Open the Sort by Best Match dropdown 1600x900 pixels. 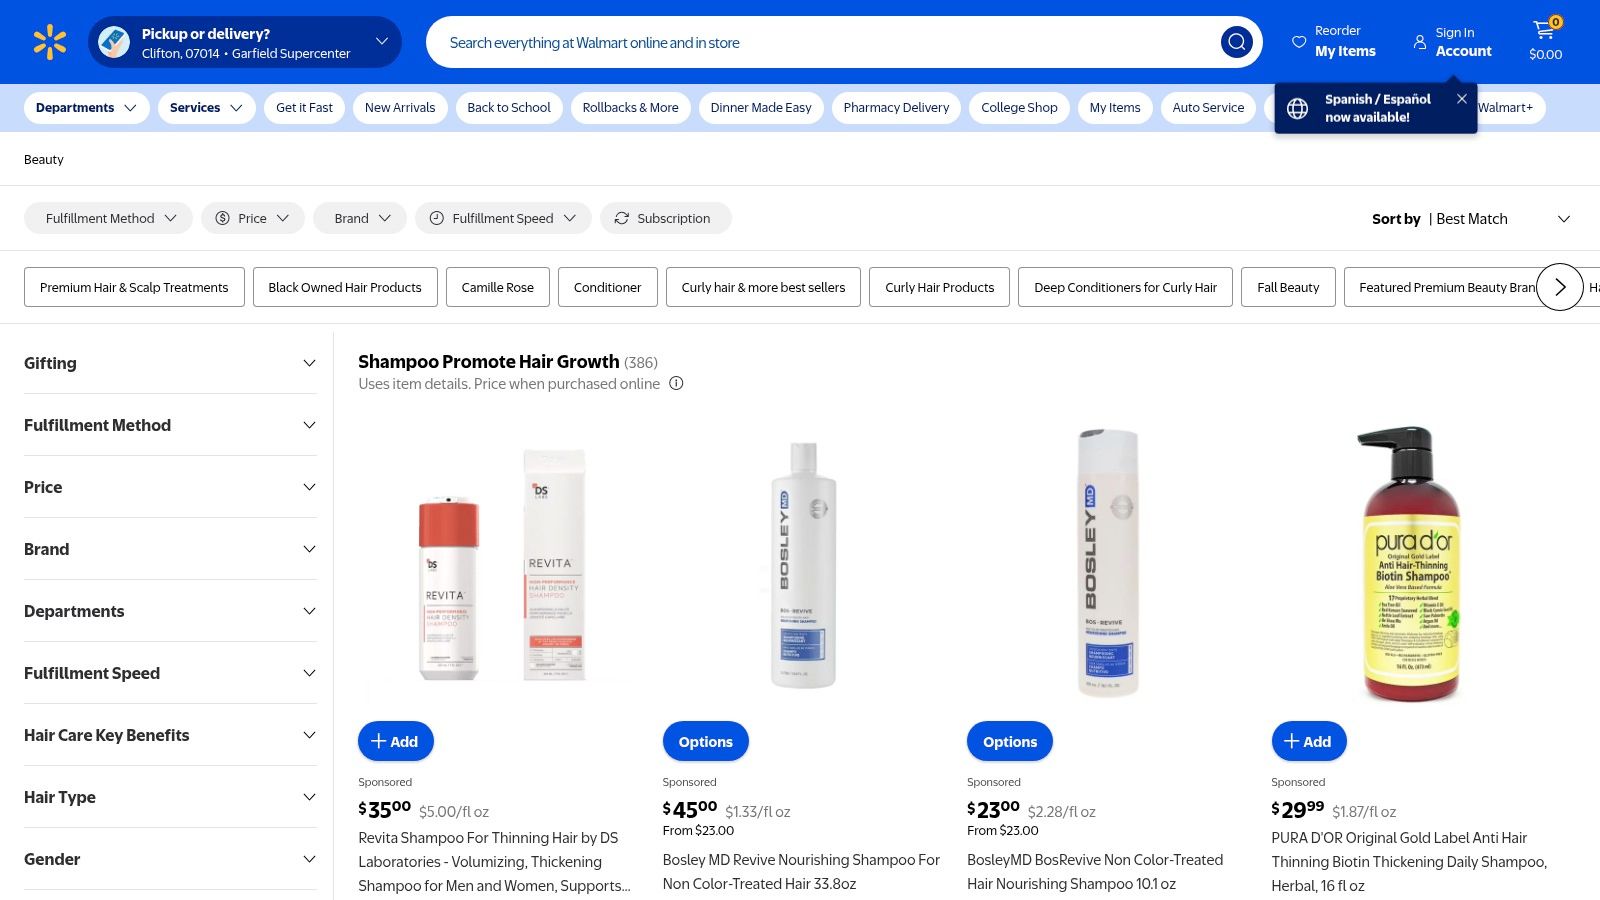point(1470,219)
